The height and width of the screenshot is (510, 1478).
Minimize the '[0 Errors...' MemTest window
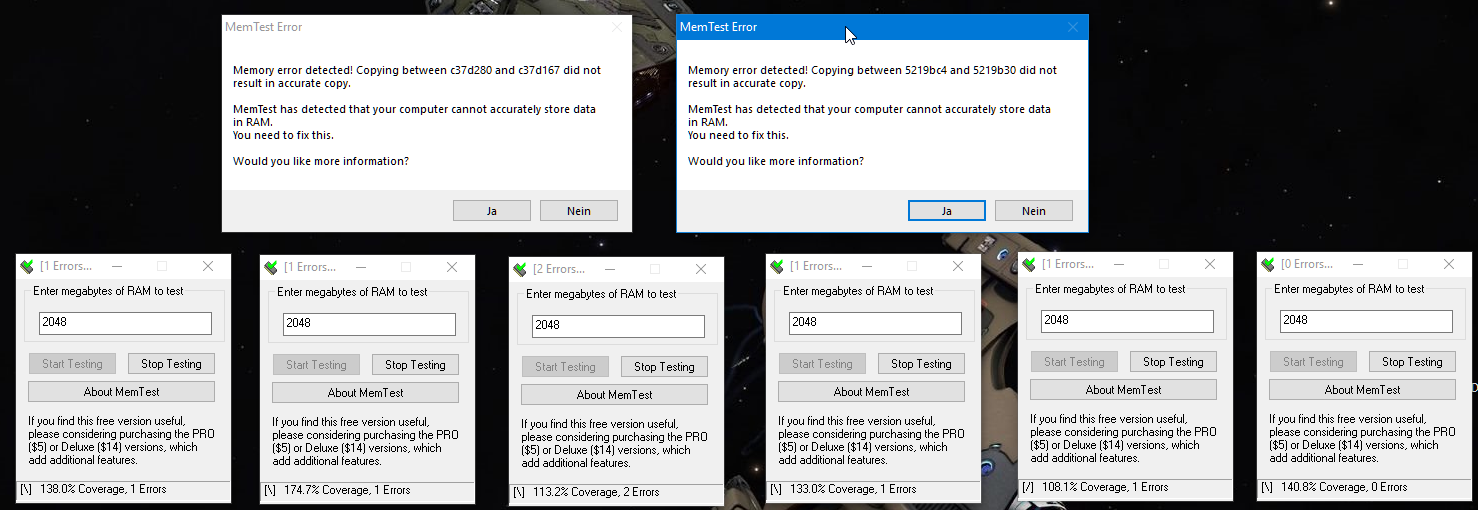tap(1357, 264)
